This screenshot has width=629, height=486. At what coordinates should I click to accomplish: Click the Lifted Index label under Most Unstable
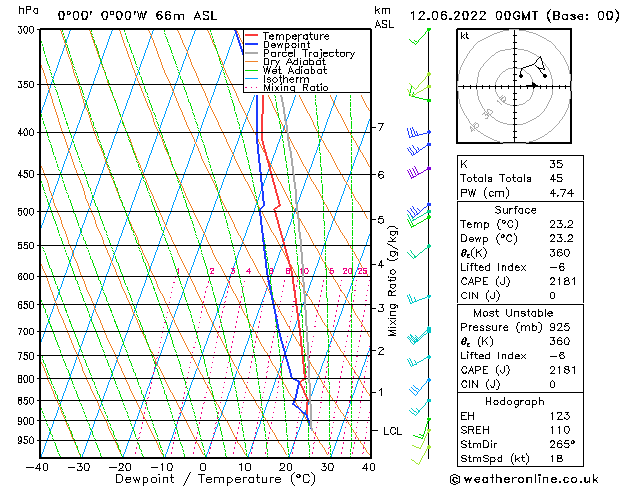coord(493,356)
